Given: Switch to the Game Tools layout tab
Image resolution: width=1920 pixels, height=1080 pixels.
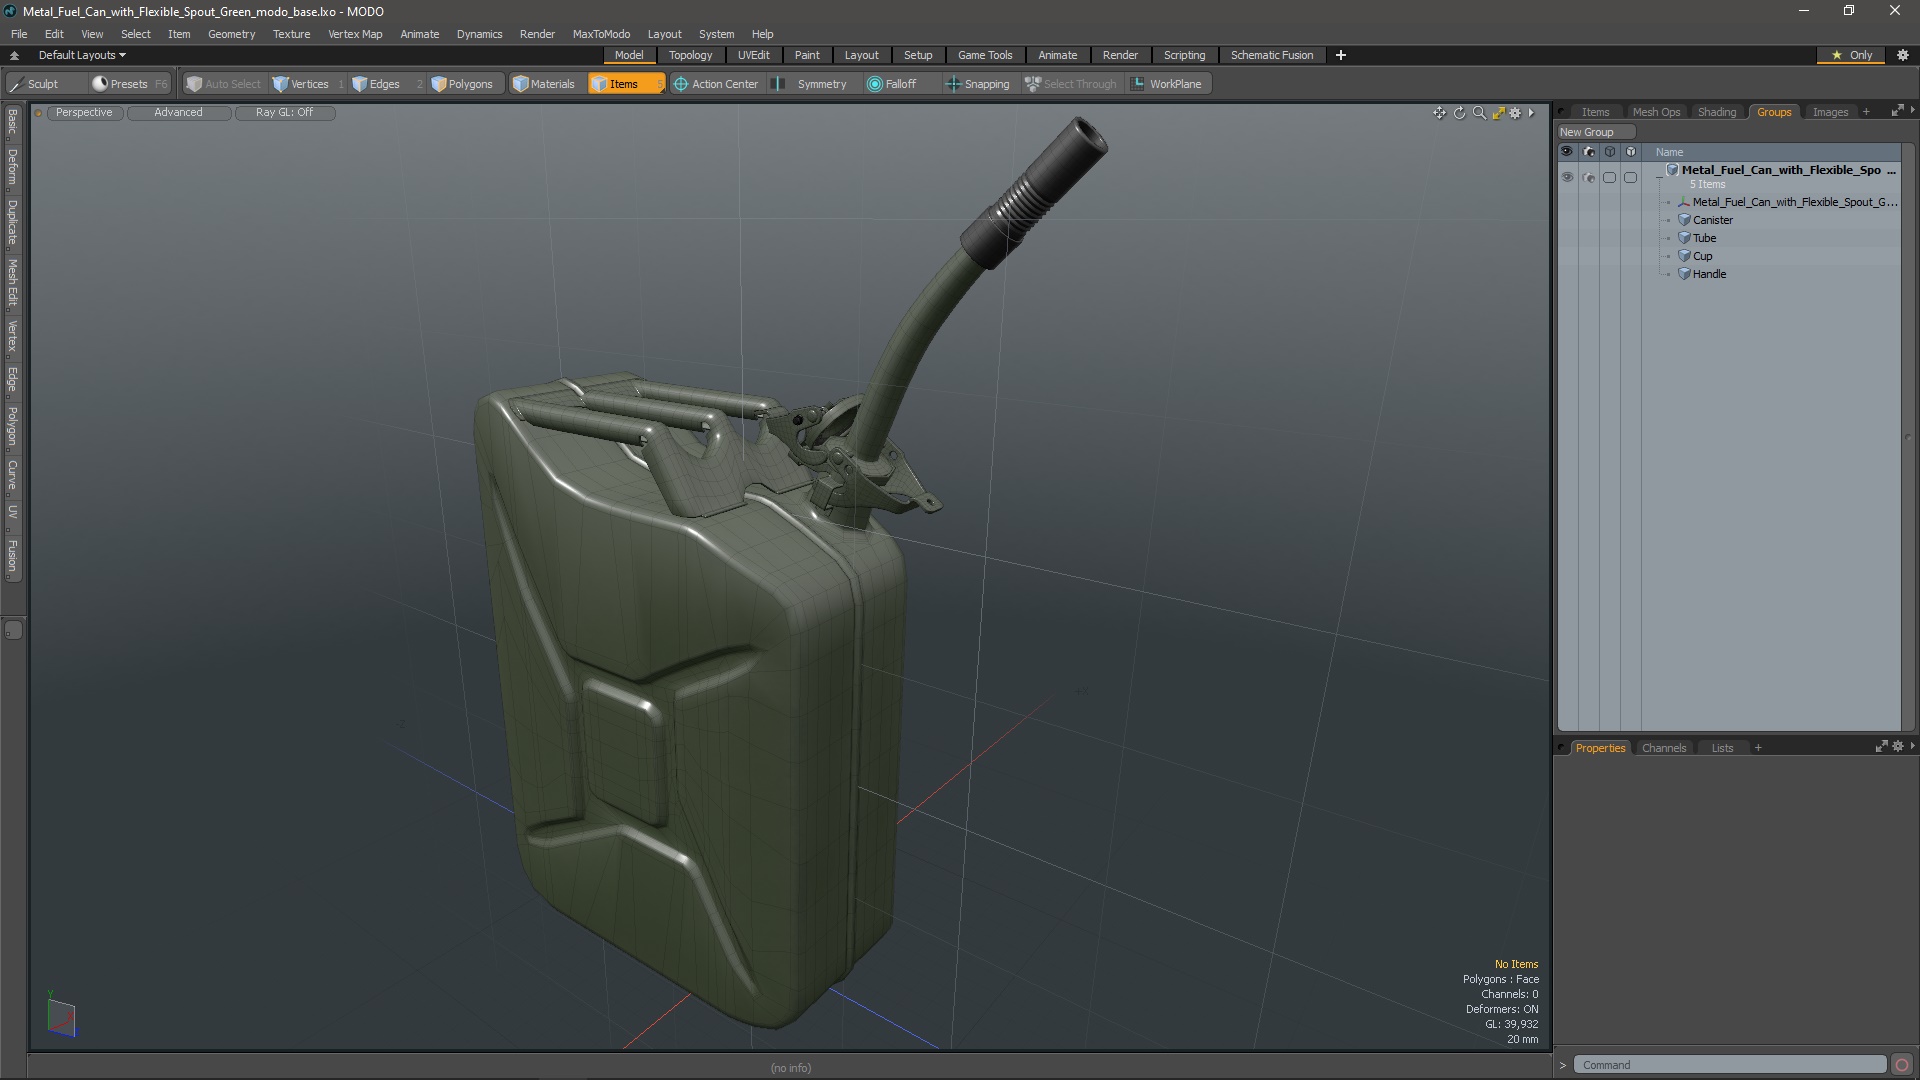Looking at the screenshot, I should 985,55.
